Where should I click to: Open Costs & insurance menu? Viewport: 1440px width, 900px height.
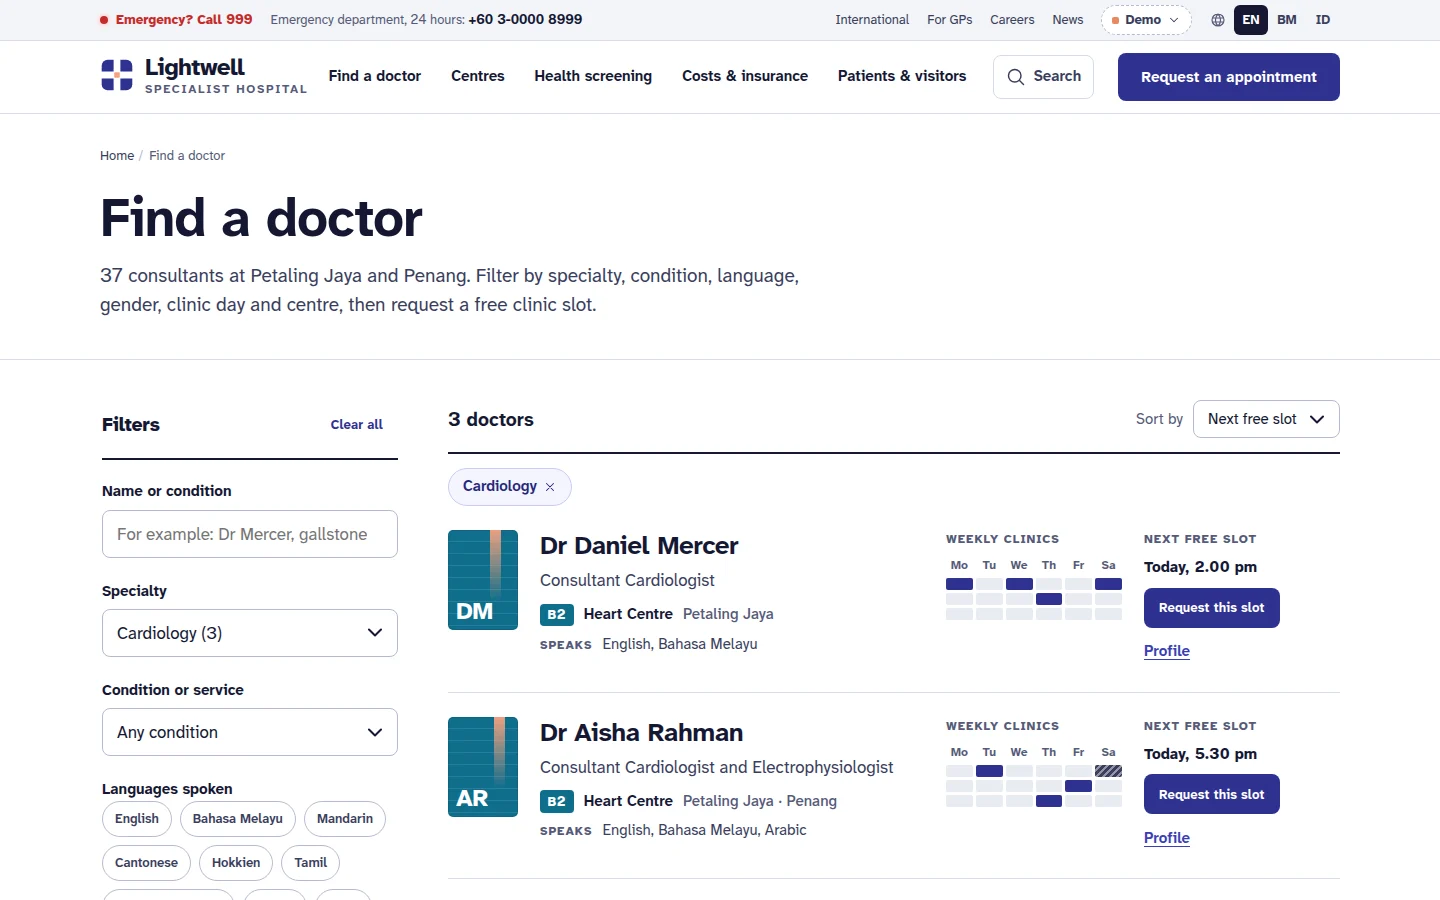click(x=745, y=76)
